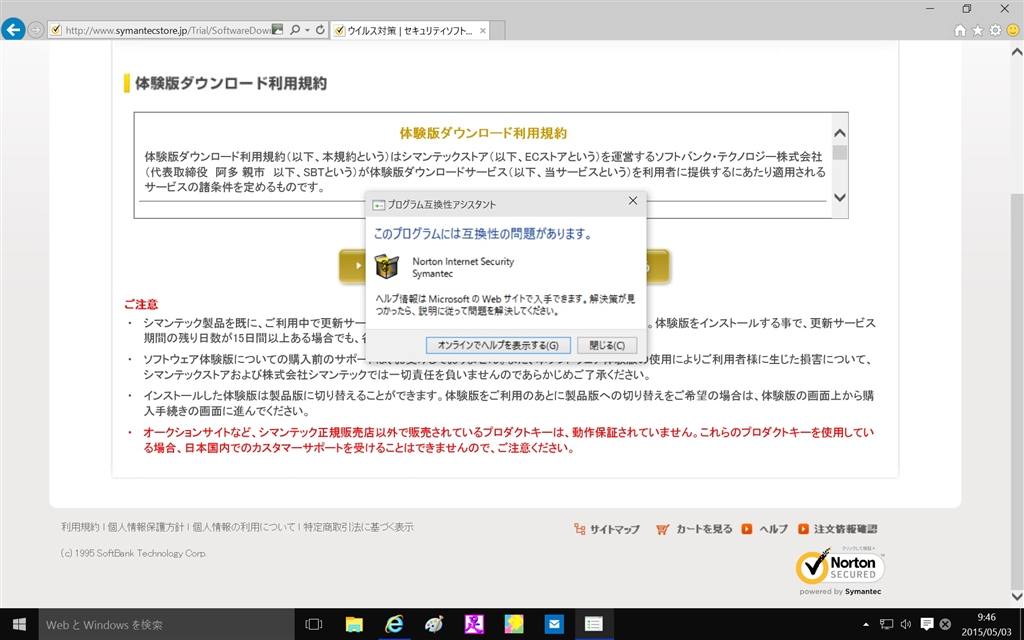Viewport: 1024px width, 640px height.
Task: Click the このプログラムには互換性の問題があります message
Action: (x=483, y=233)
